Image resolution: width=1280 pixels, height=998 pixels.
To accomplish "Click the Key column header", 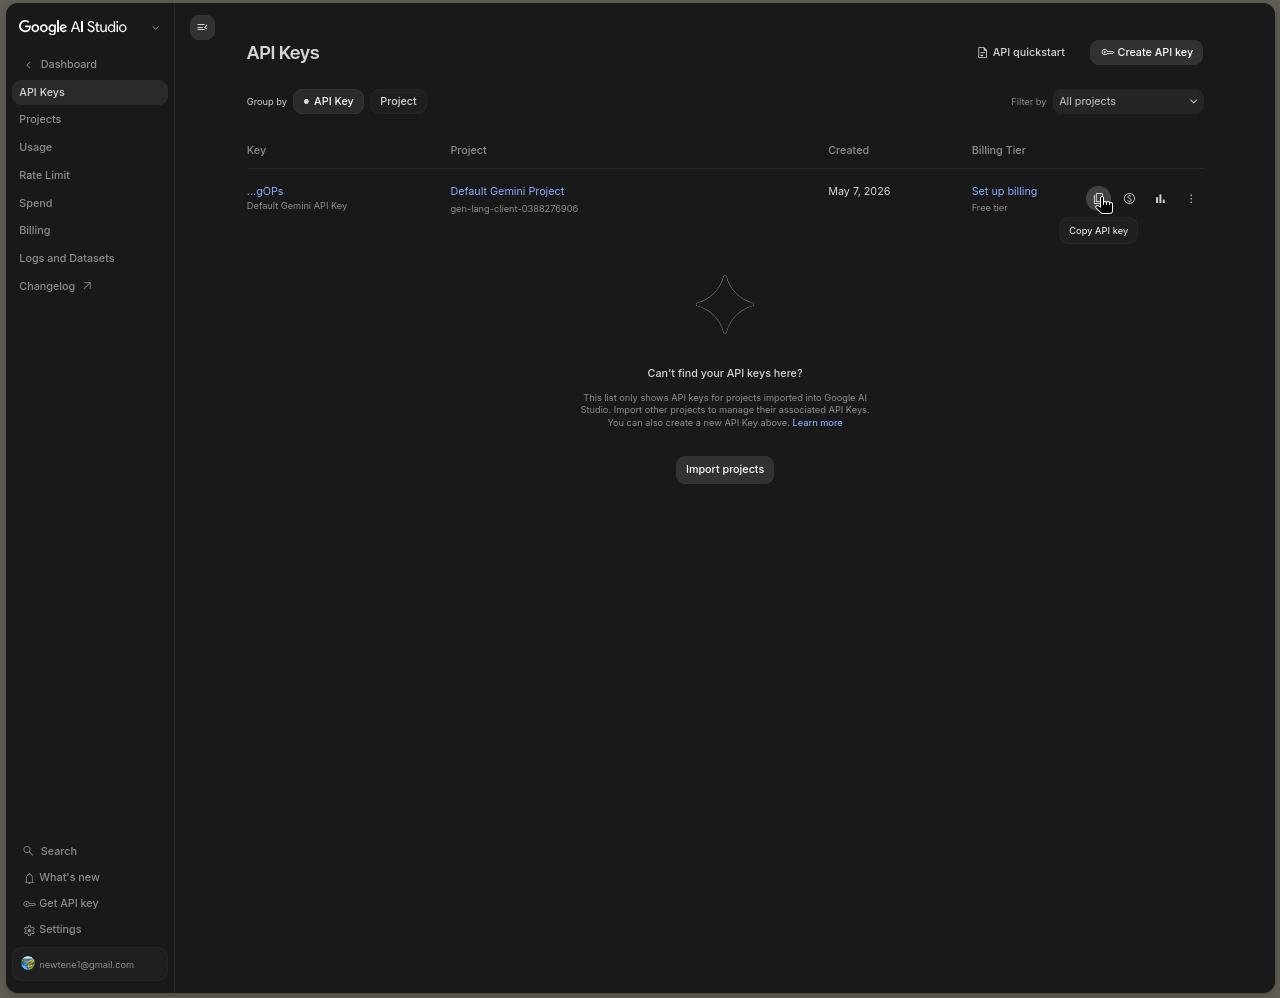I will [256, 150].
